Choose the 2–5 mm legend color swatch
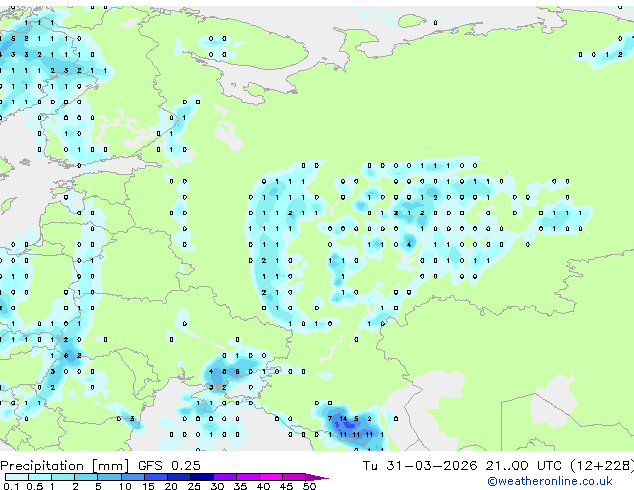The image size is (634, 490). (x=86, y=477)
